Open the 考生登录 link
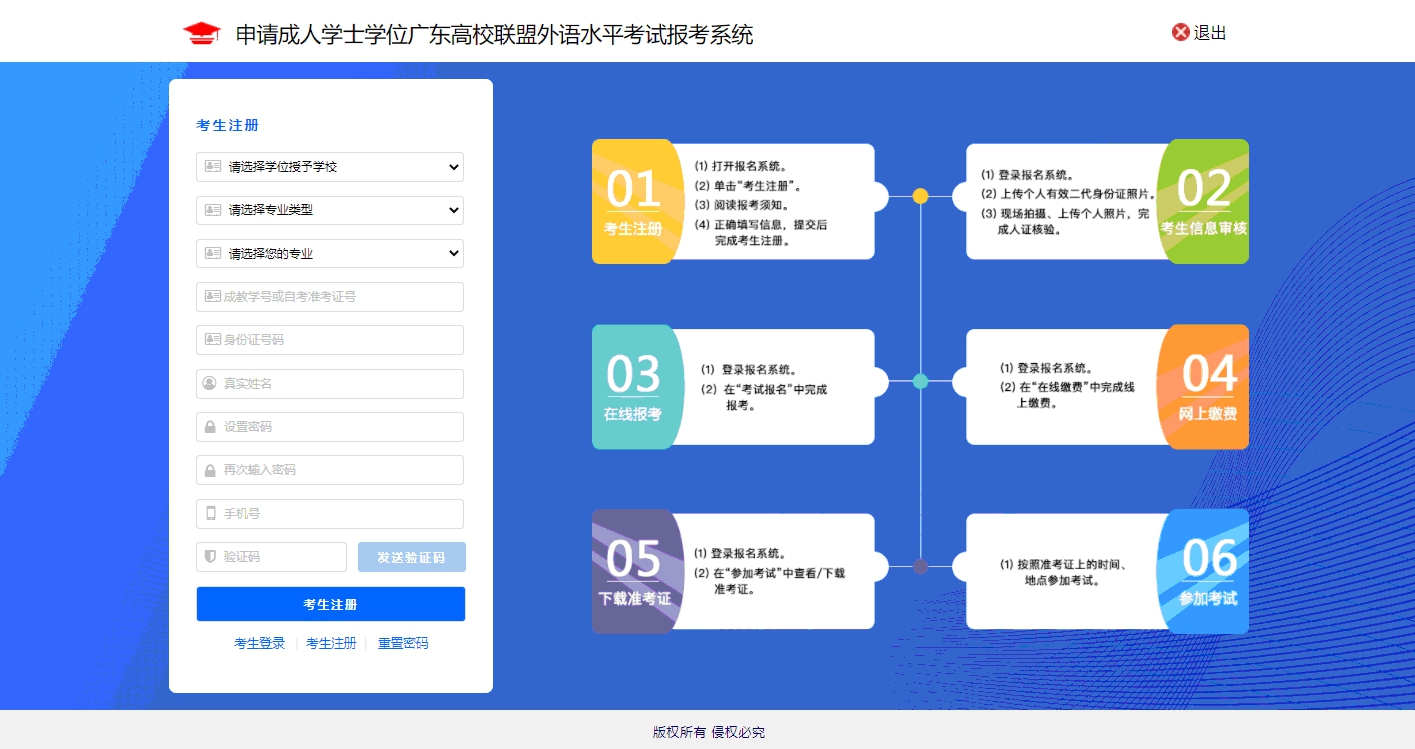This screenshot has height=749, width=1415. (x=260, y=643)
